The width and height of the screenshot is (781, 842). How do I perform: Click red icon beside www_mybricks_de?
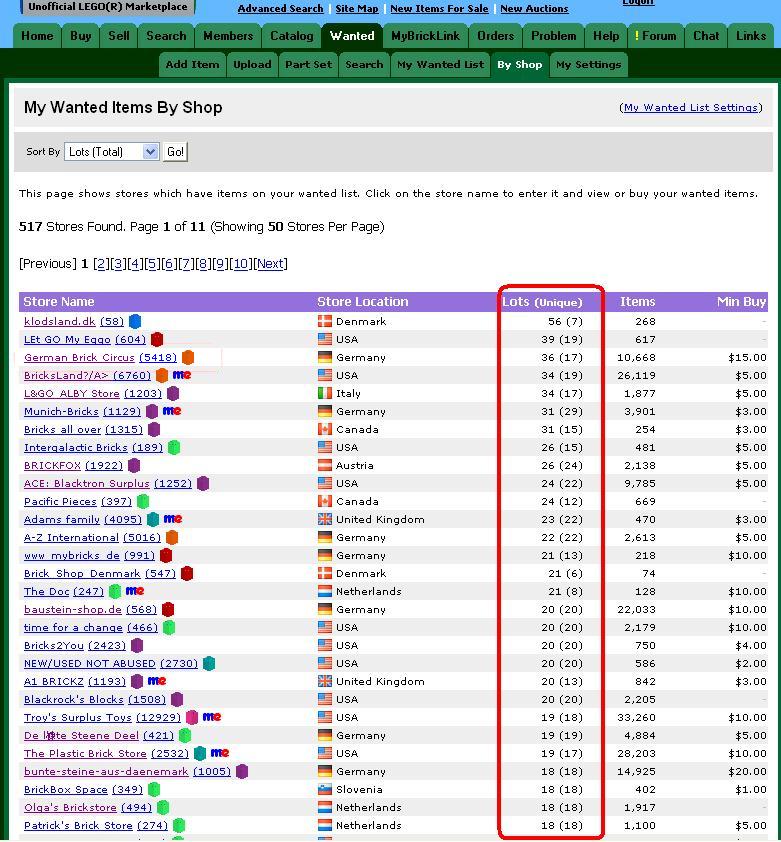point(167,555)
